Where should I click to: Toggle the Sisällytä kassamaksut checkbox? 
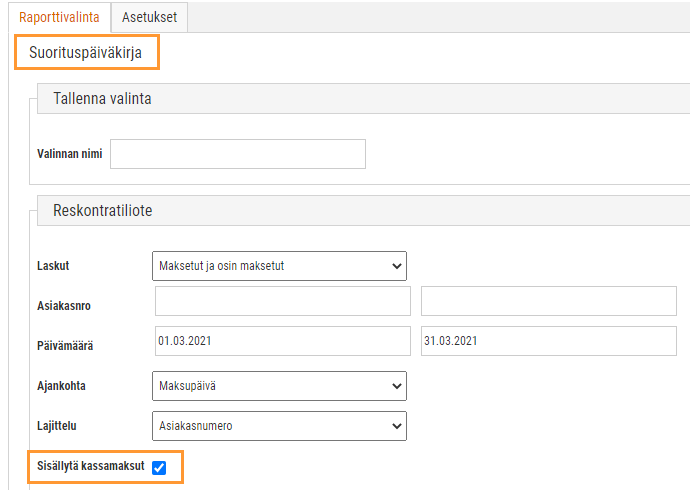[x=159, y=468]
